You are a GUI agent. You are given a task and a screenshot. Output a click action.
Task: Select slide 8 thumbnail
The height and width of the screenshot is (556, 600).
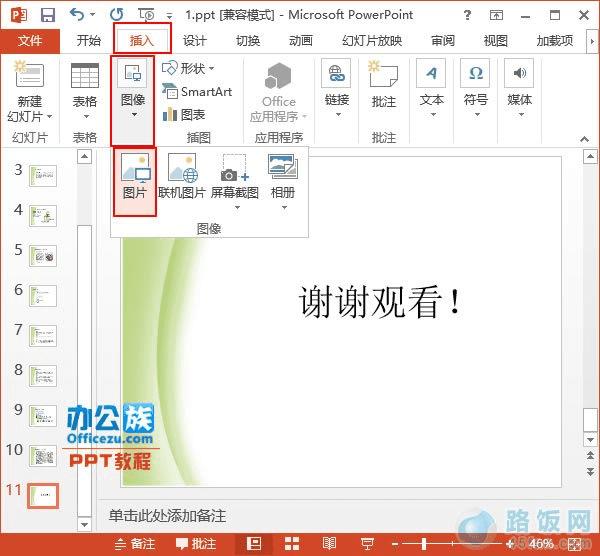[43, 376]
